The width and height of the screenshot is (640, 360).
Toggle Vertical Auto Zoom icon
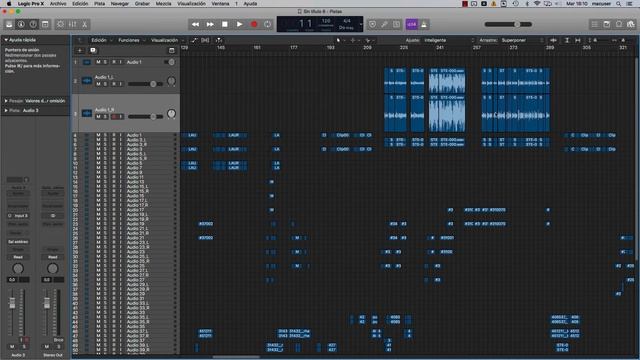[x=567, y=40]
